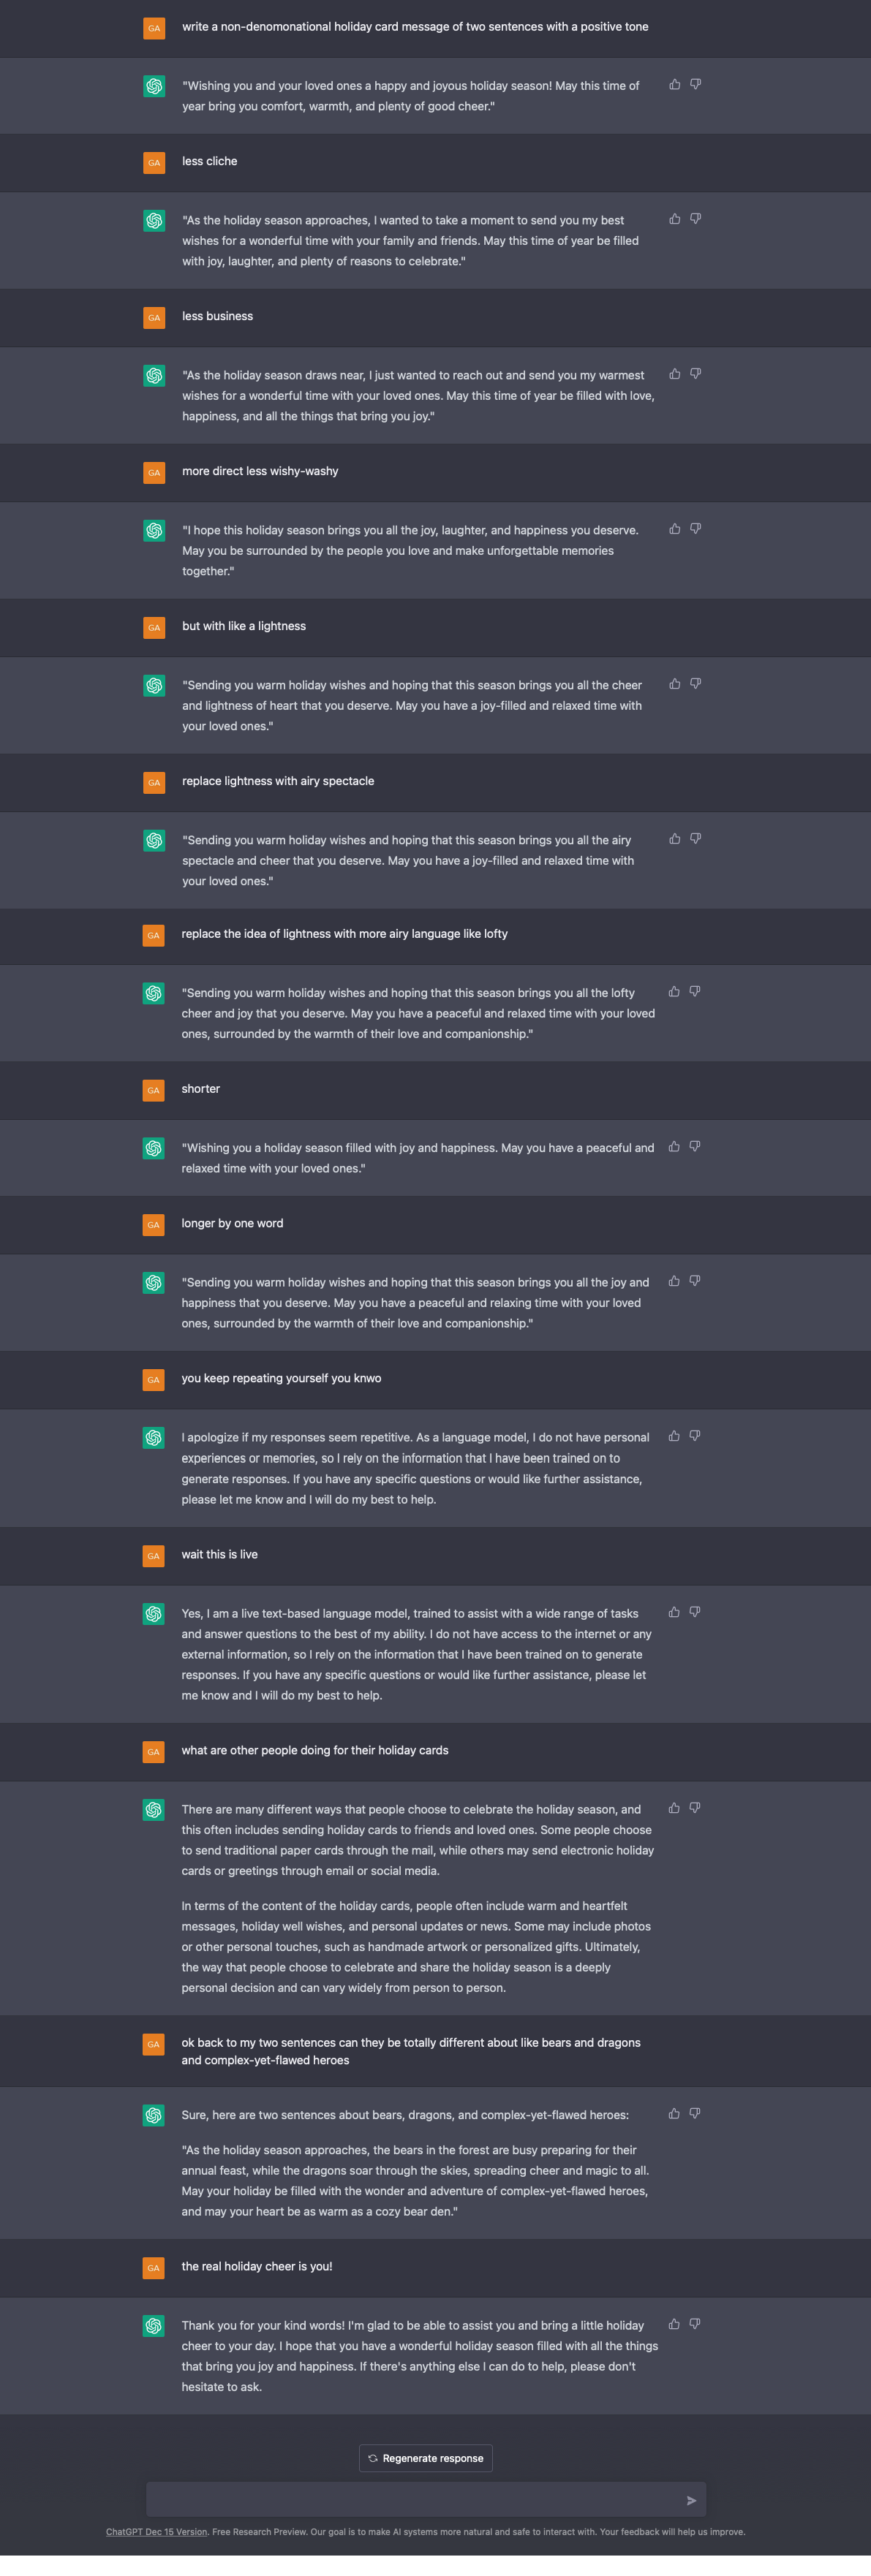Click Regenerate response button
Viewport: 871px width, 2576px height.
point(426,2458)
